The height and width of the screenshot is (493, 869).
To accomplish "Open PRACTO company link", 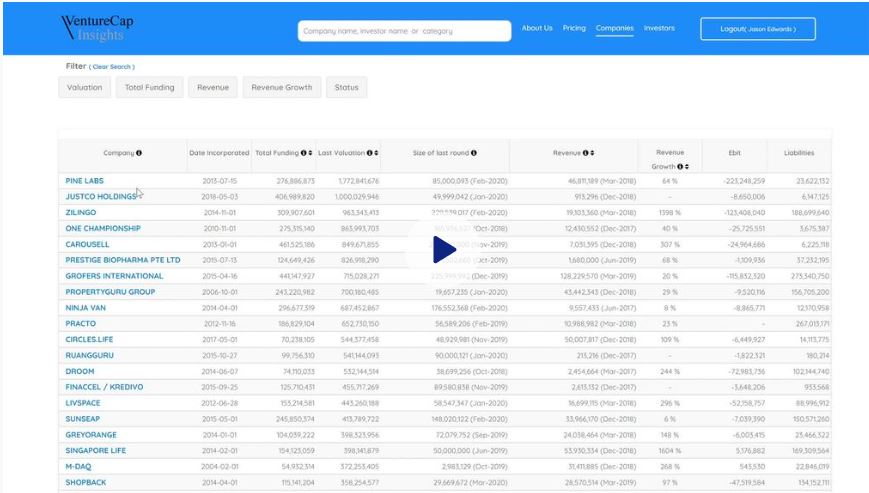I will tap(80, 323).
